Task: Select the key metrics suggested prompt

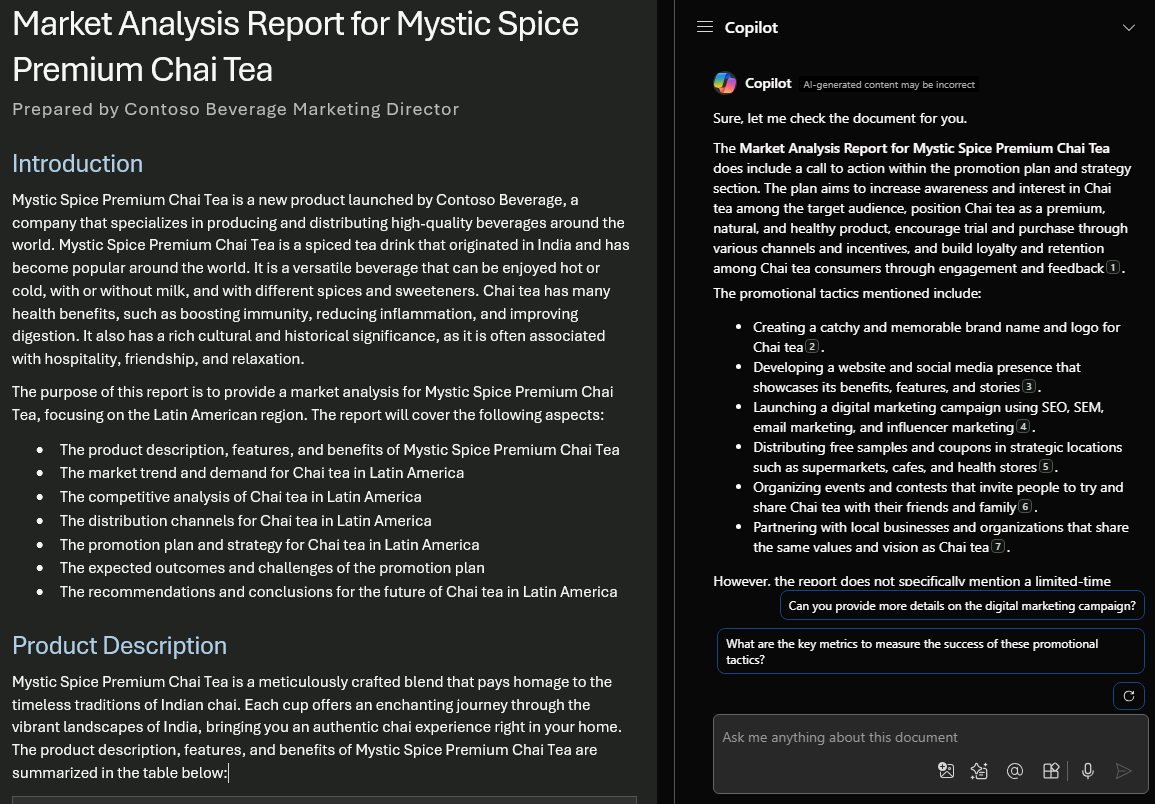Action: point(930,651)
